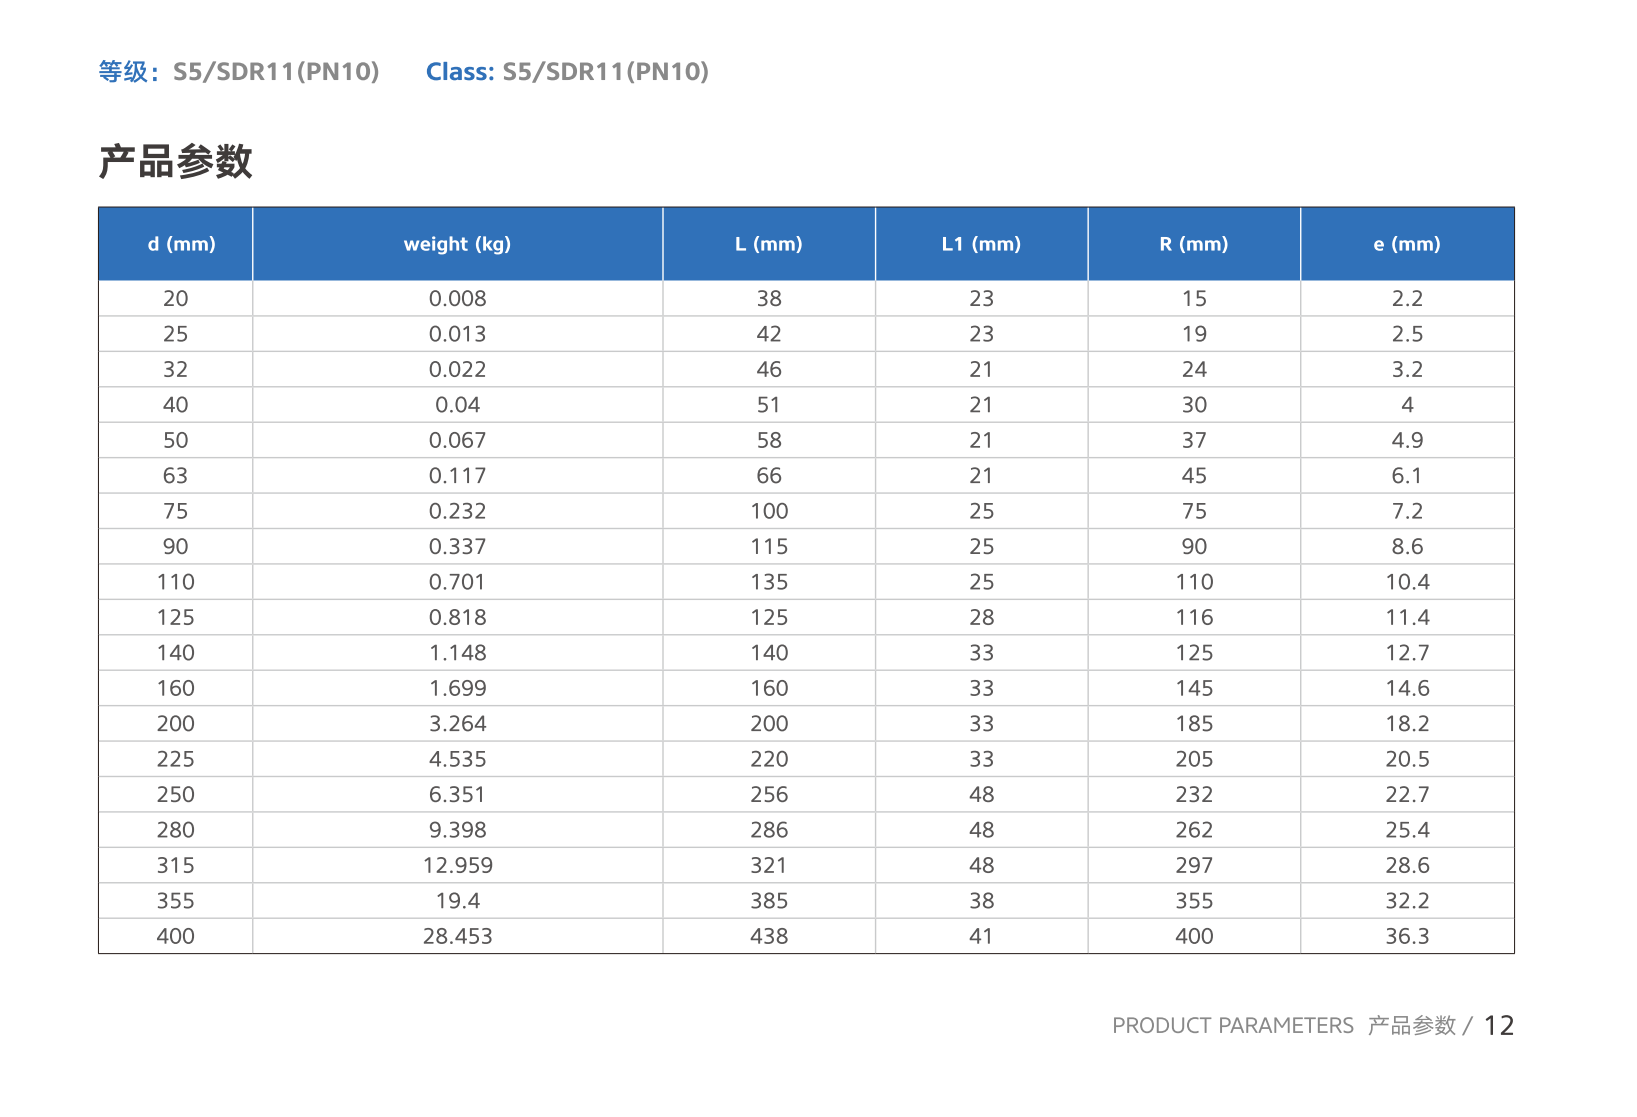Viewport: 1637px width, 1117px height.
Task: Click the 'weight (kg)' column header
Action: pos(457,244)
